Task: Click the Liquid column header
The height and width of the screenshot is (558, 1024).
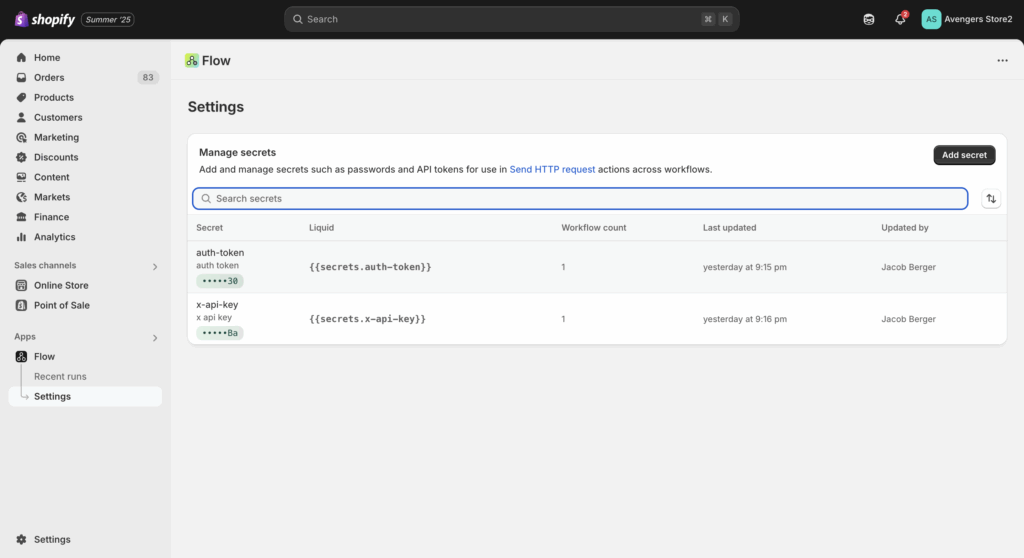Action: point(321,227)
